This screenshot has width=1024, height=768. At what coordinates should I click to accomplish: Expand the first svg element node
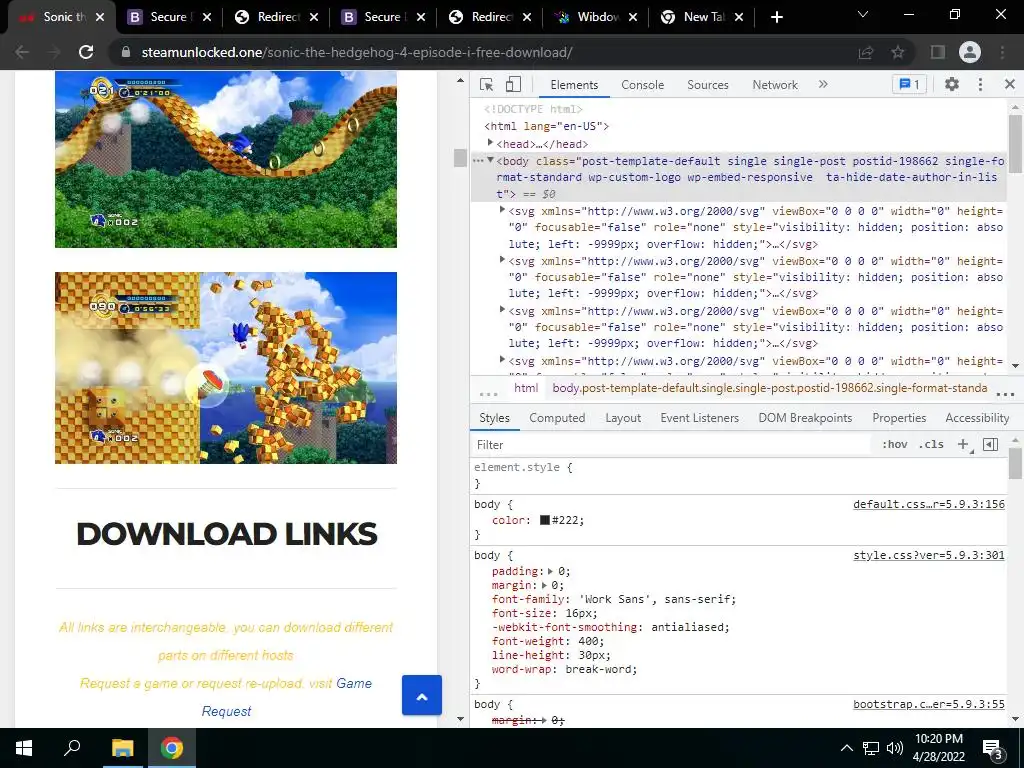pos(502,210)
